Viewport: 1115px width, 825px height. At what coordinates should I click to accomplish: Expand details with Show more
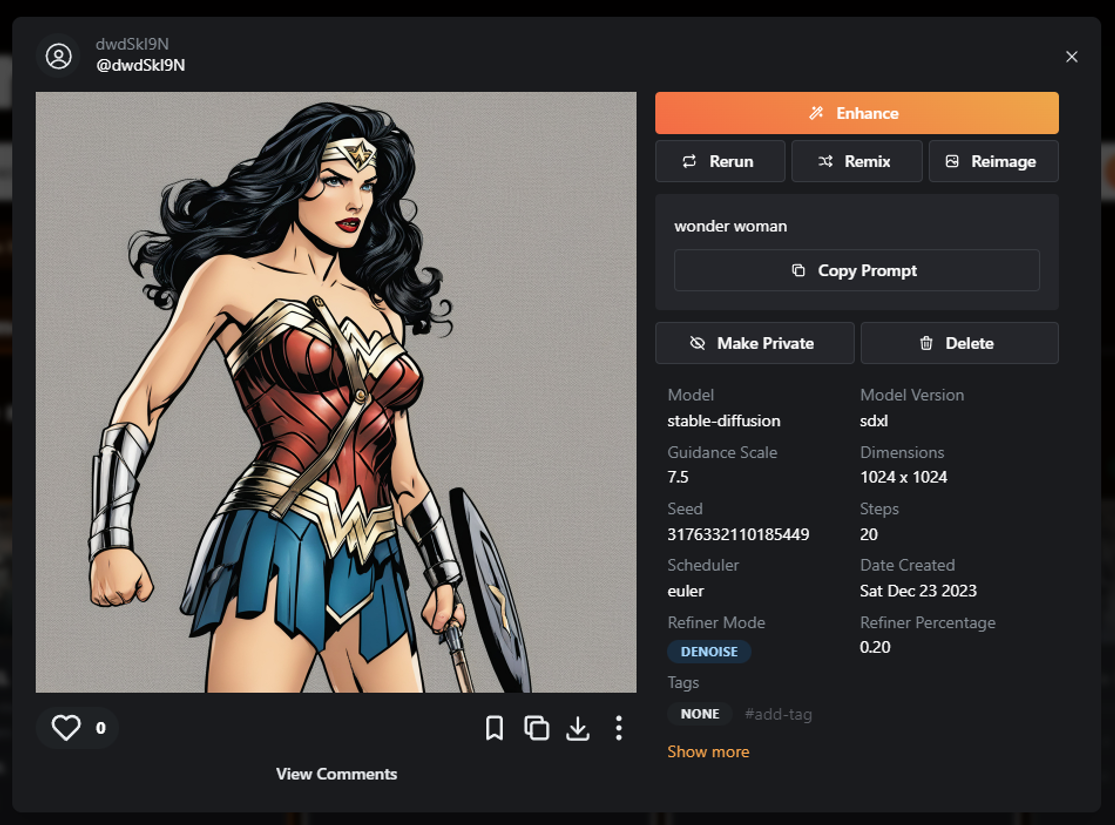click(708, 752)
